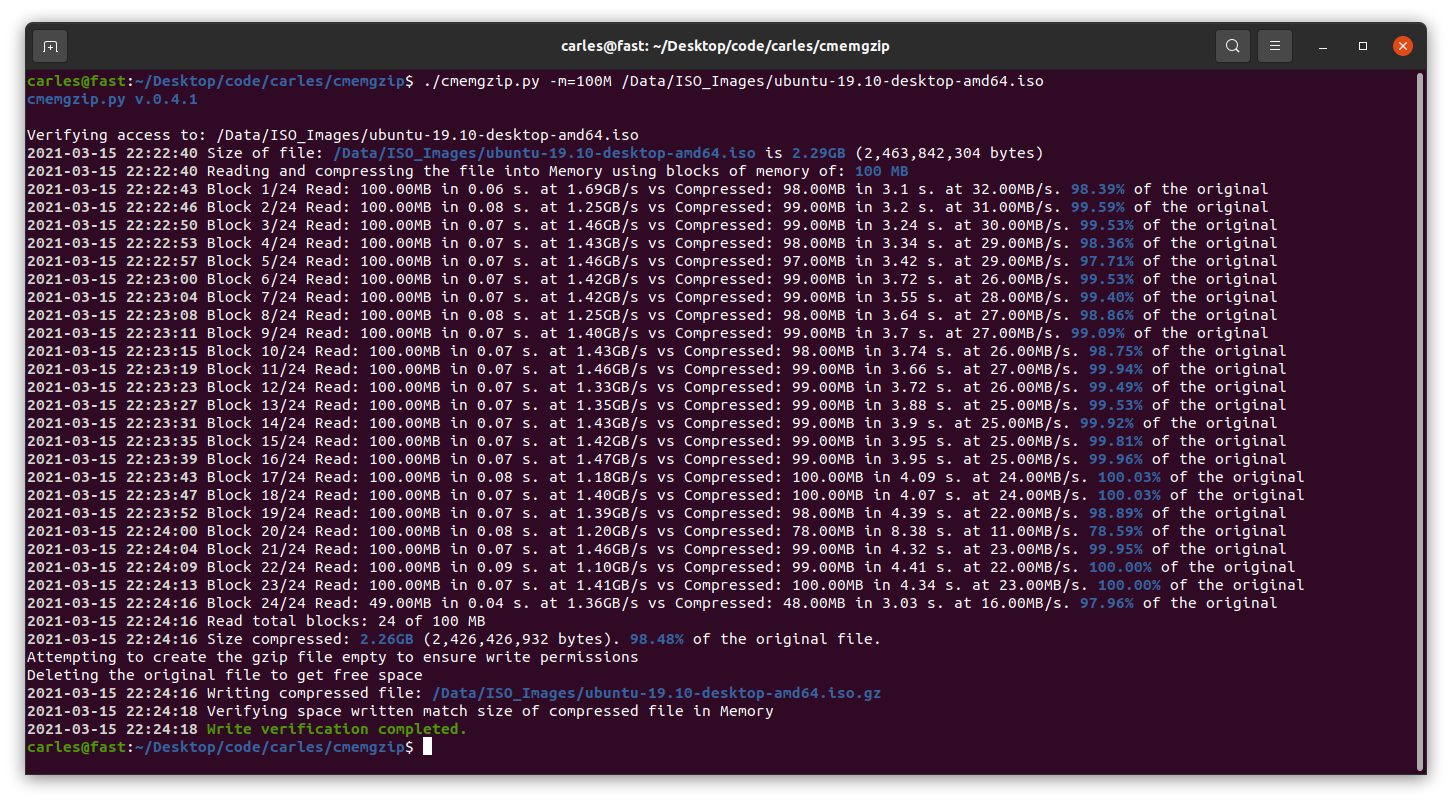
Task: Click 99.09% on the Block 9/24 line
Action: pos(1097,333)
